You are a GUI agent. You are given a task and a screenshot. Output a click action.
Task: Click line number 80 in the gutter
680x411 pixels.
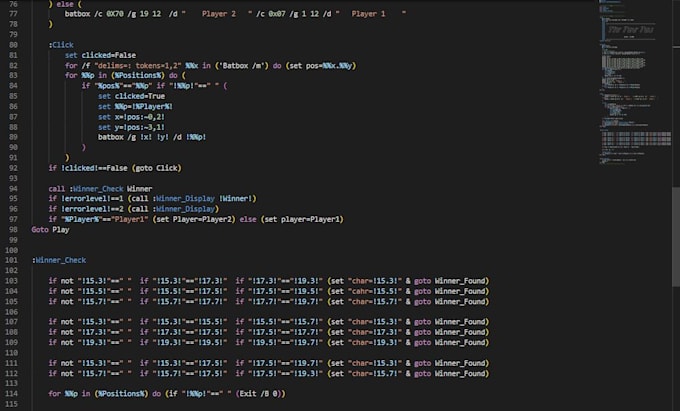tap(13, 45)
